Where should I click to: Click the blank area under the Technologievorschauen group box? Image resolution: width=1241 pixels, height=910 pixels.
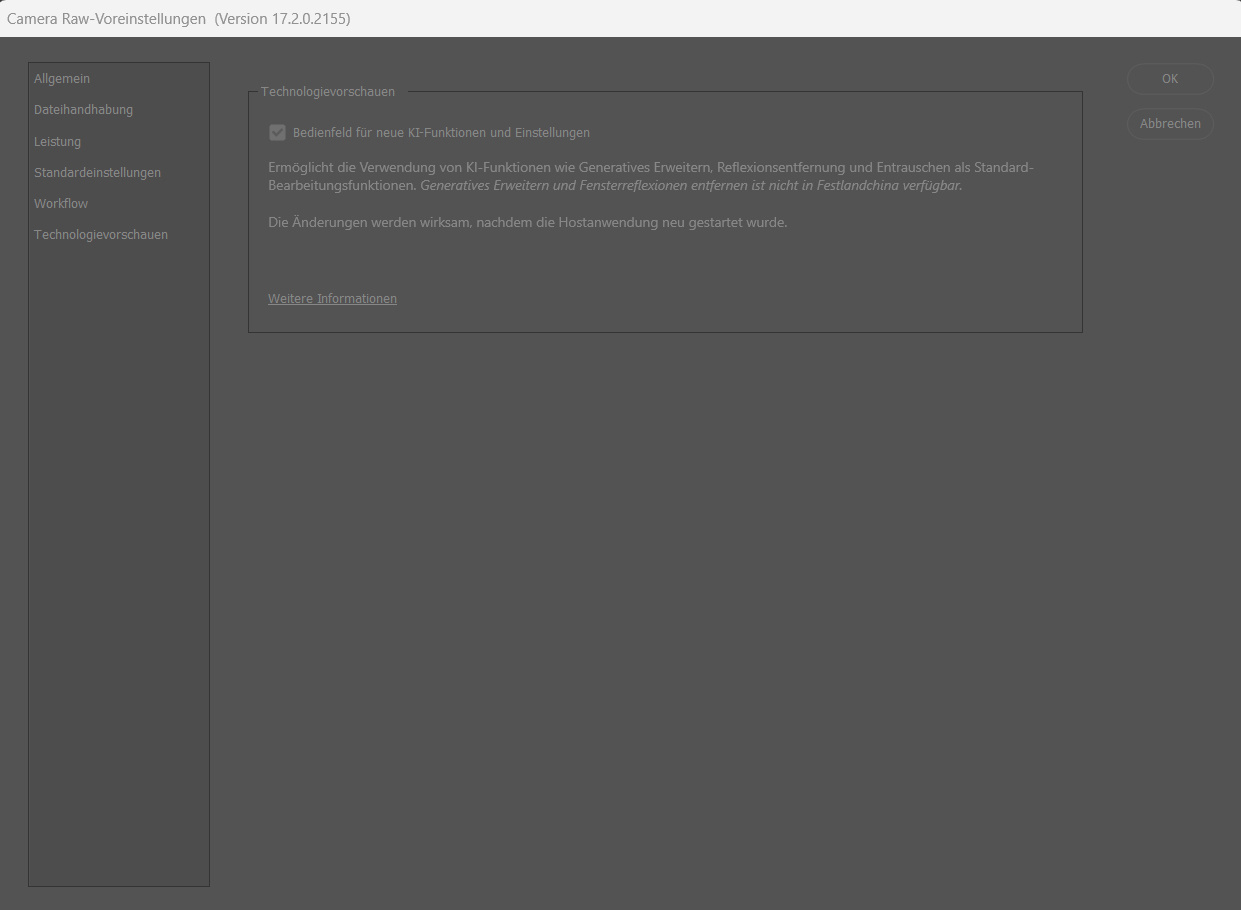point(665,600)
